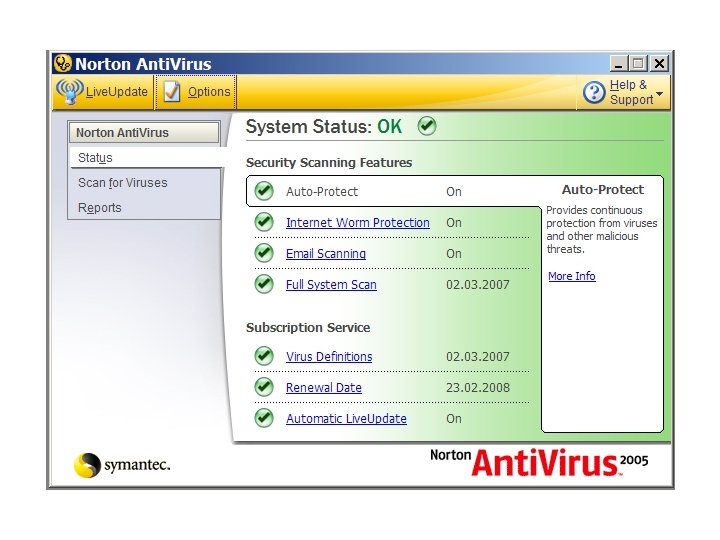Click the green check beside Email Scanning
The height and width of the screenshot is (540, 720).
pyautogui.click(x=264, y=253)
